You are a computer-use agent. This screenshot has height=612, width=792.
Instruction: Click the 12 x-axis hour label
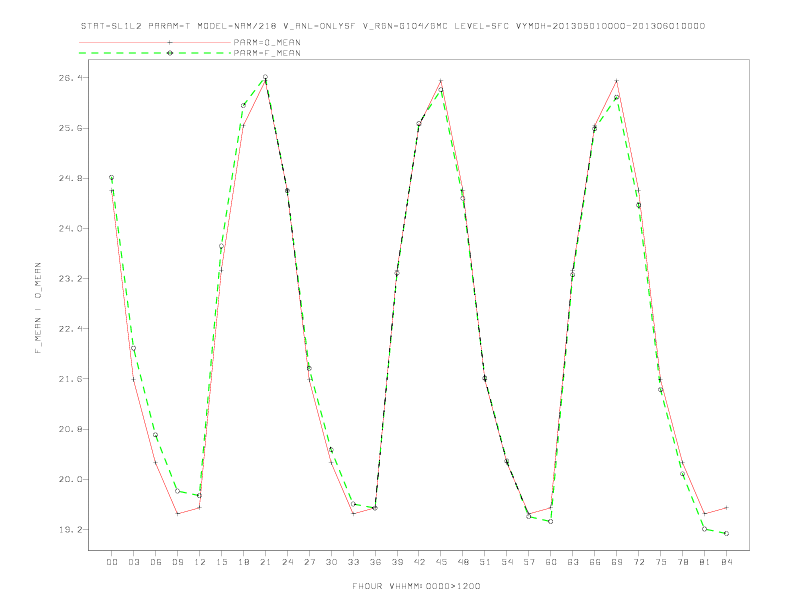[200, 562]
